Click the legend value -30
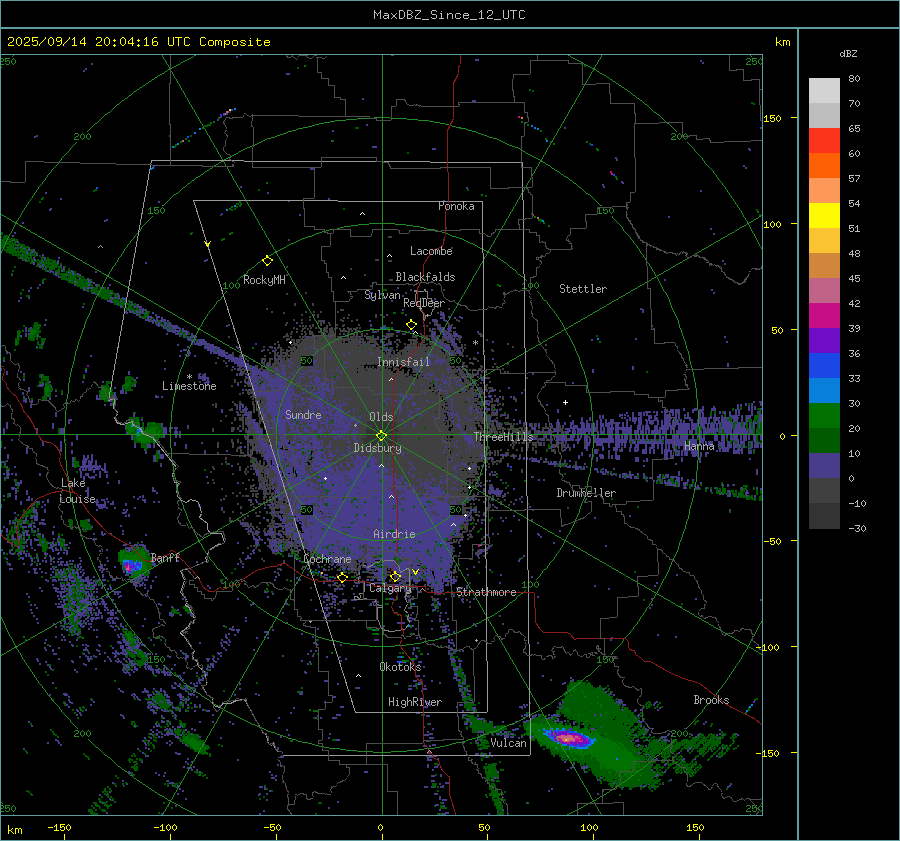The image size is (900, 841). (x=857, y=529)
